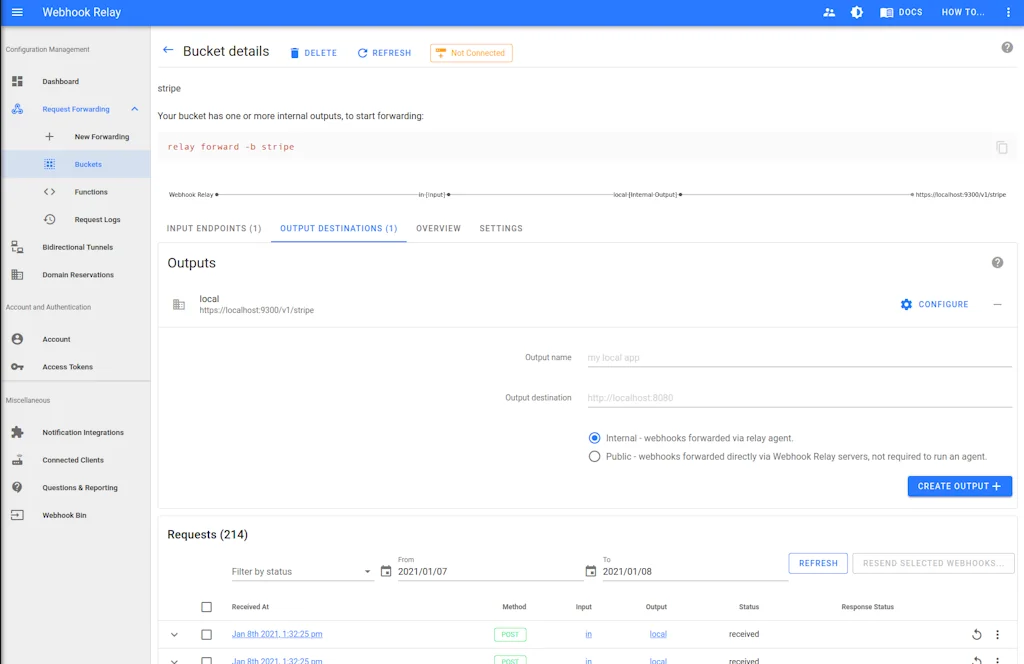Open the Settings tab
Image resolution: width=1024 pixels, height=664 pixels.
[x=500, y=228]
